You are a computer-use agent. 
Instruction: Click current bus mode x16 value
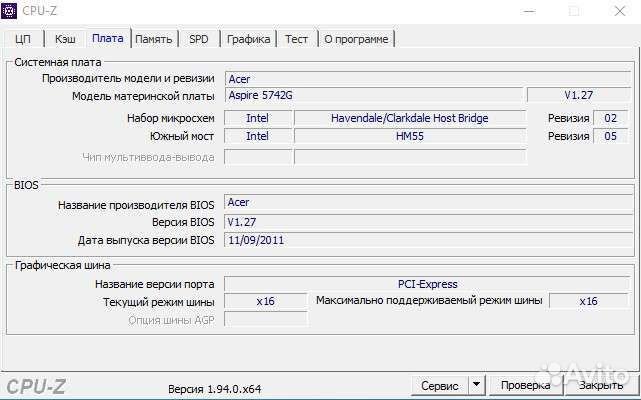(x=266, y=301)
